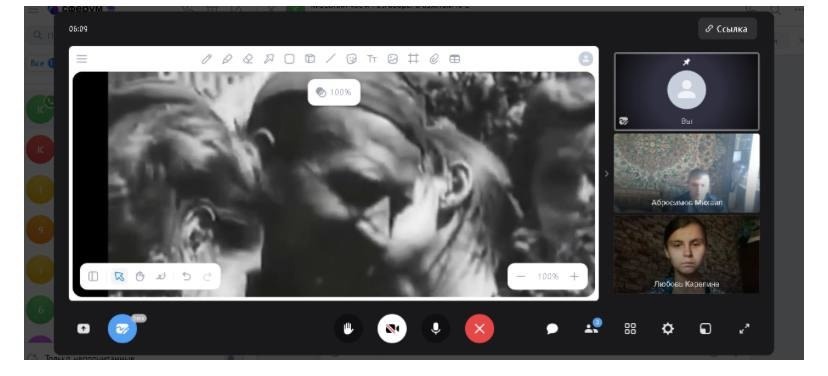Collapse the participants side panel arrow
This screenshot has height=376, width=828.
(x=606, y=173)
